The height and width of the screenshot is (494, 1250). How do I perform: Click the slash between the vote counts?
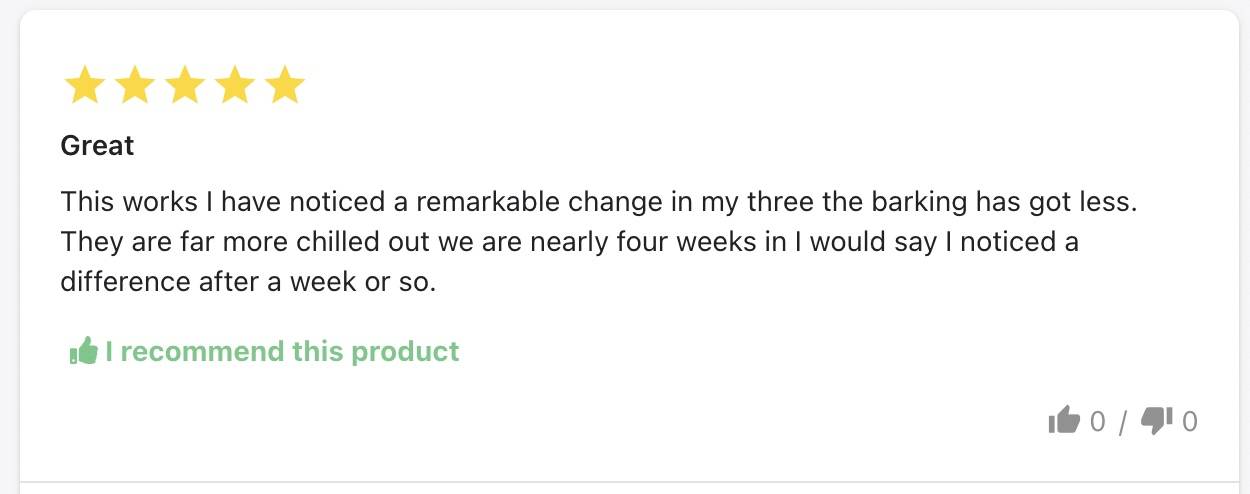(x=1123, y=423)
